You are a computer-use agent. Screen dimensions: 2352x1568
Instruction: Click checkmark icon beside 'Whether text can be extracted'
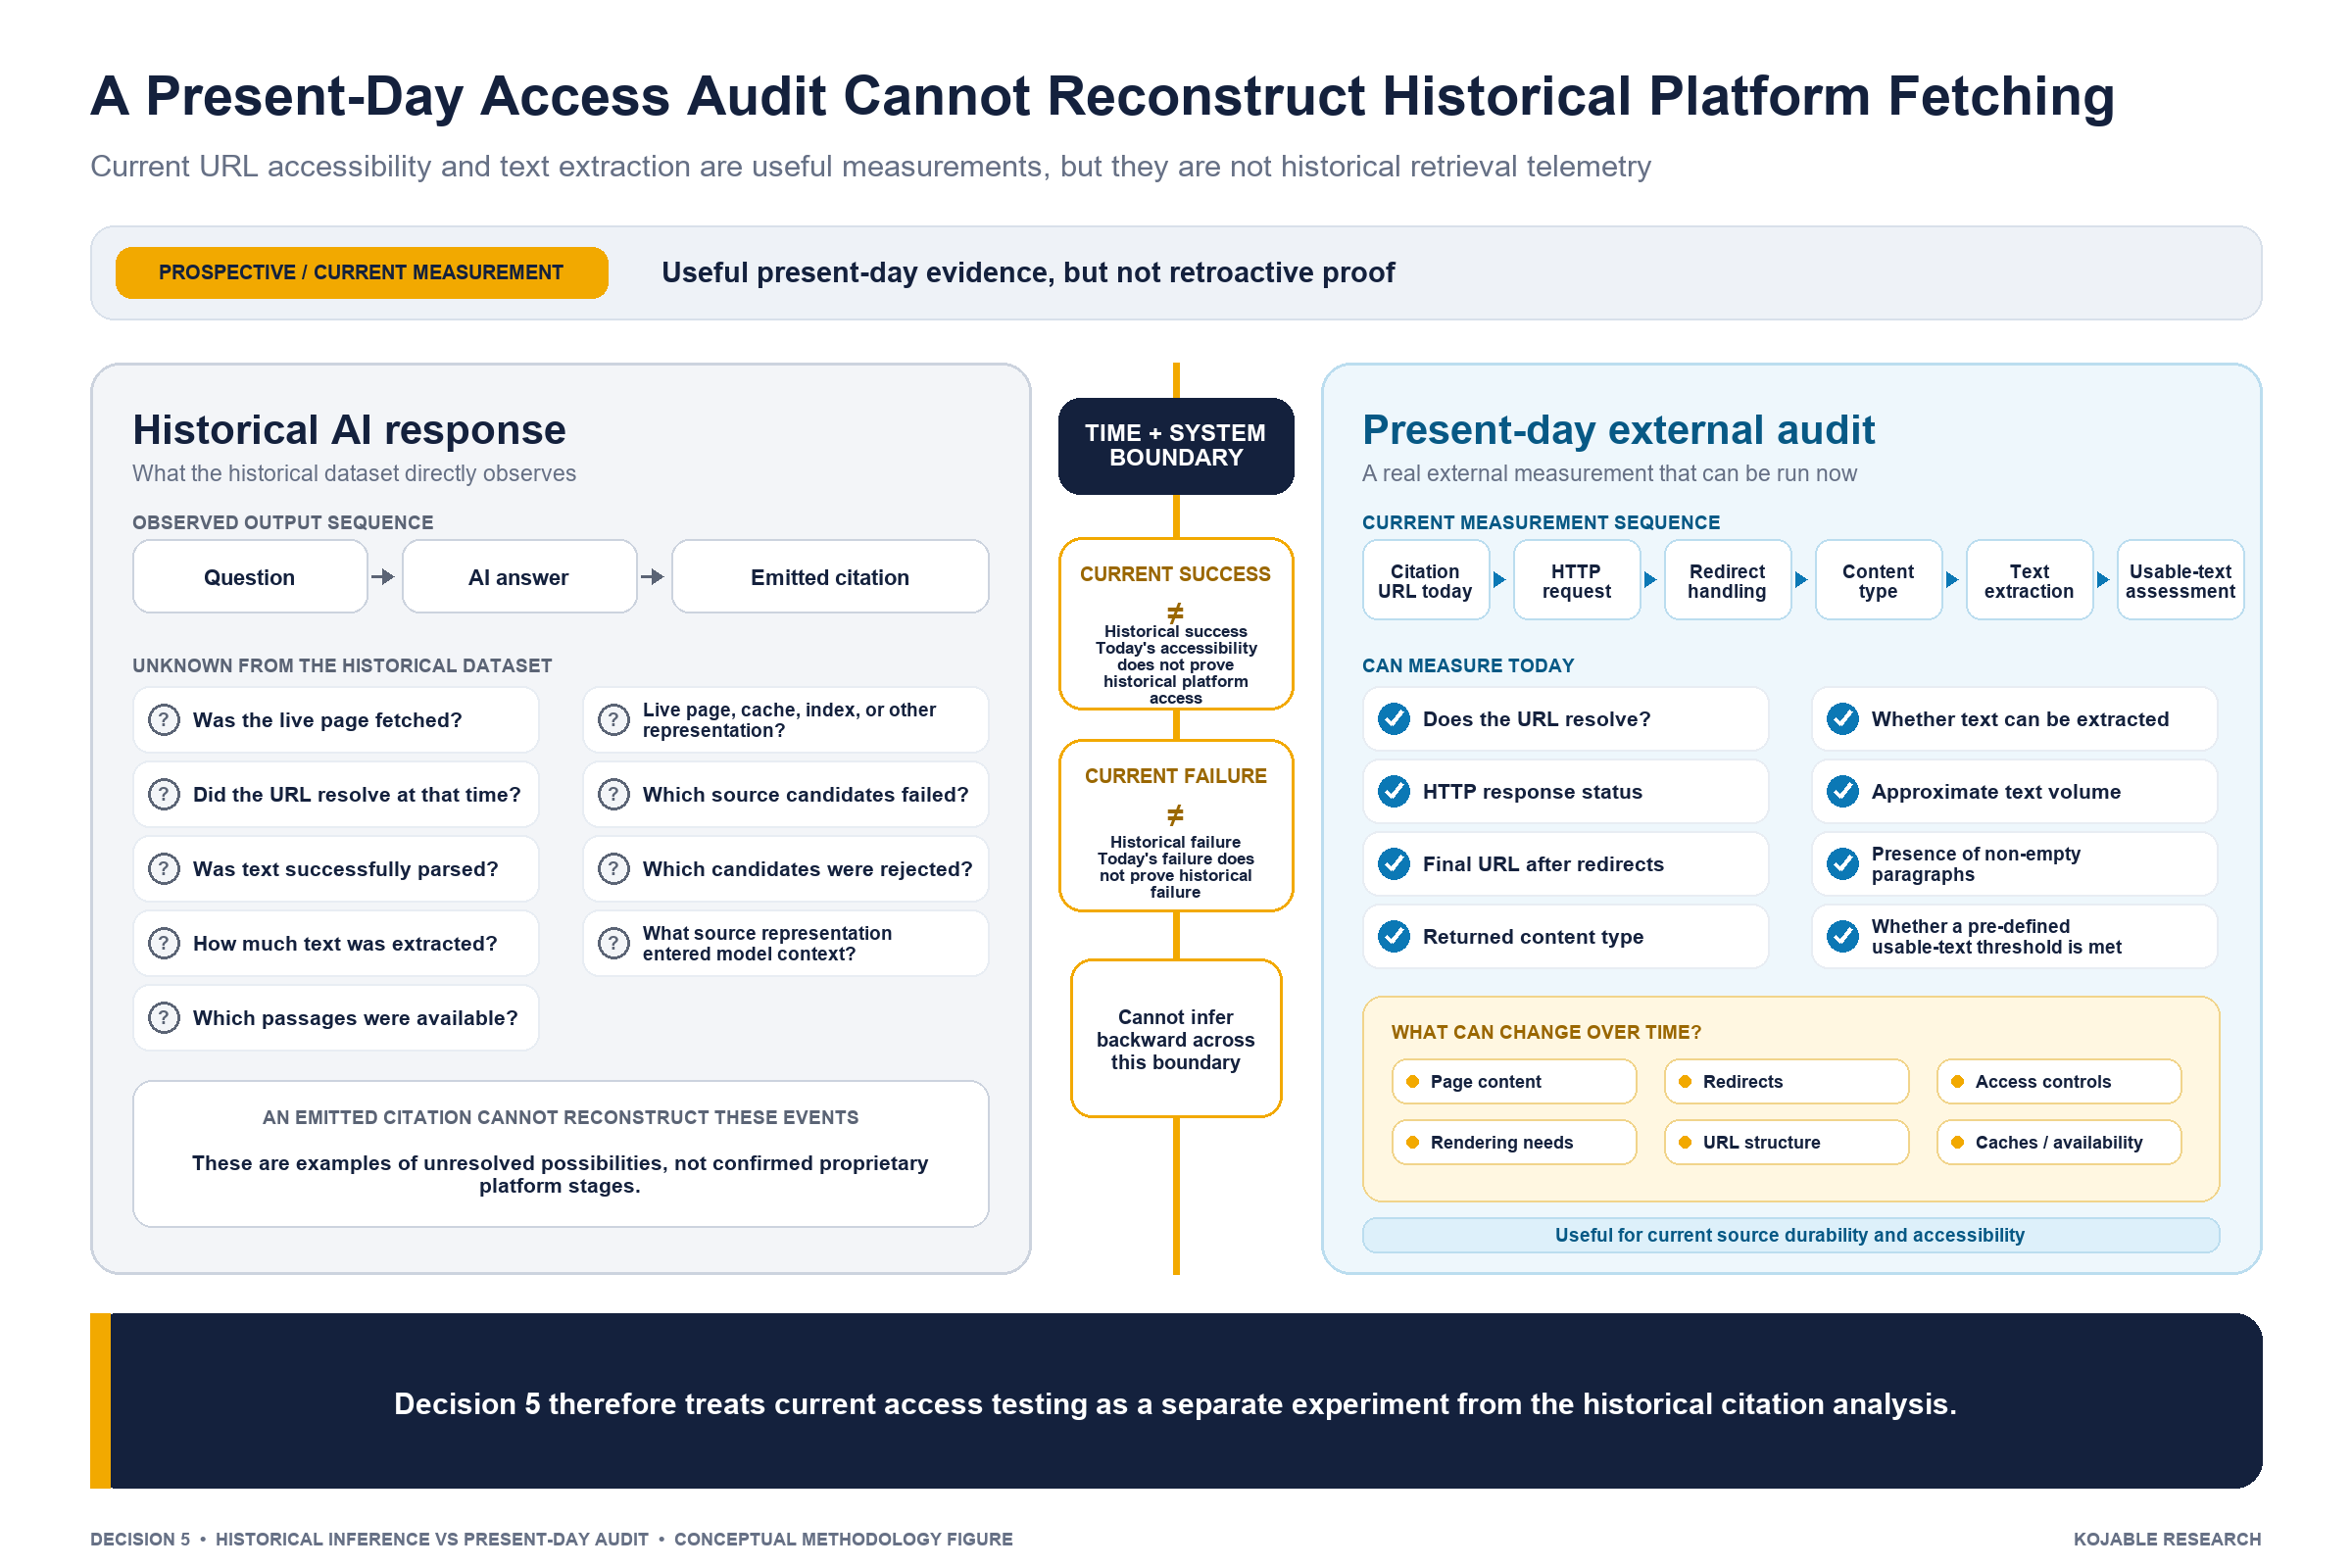click(x=1843, y=719)
